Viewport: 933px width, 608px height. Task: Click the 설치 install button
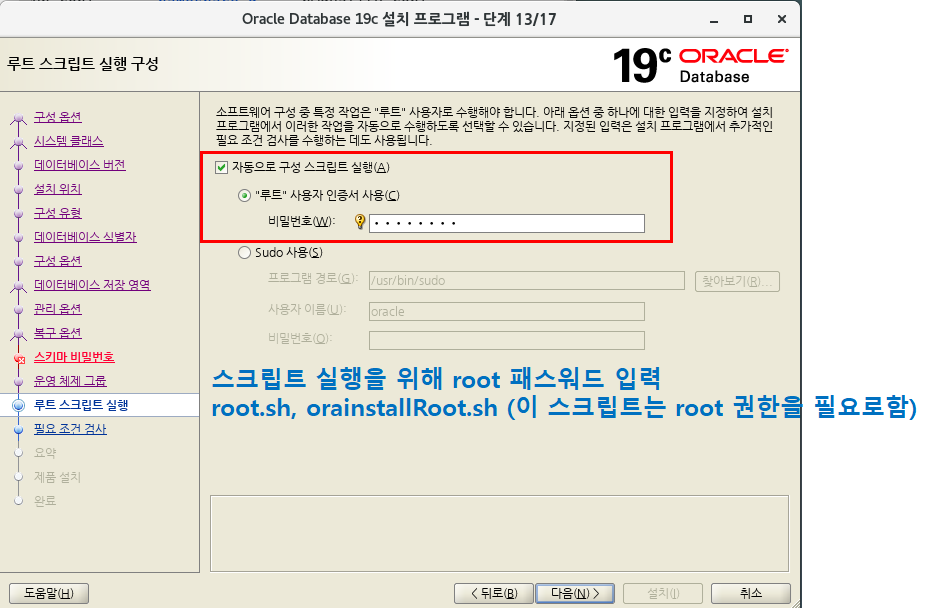coord(663,593)
